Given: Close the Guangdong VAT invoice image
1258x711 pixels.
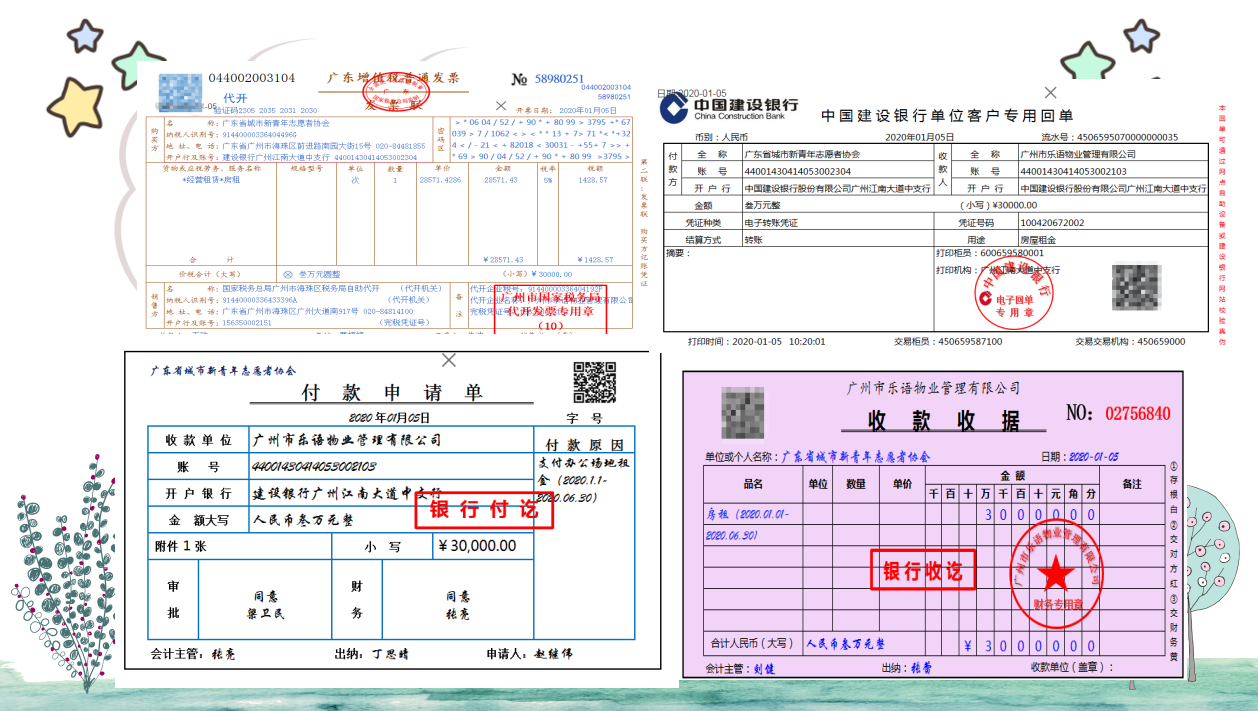Looking at the screenshot, I should (501, 104).
